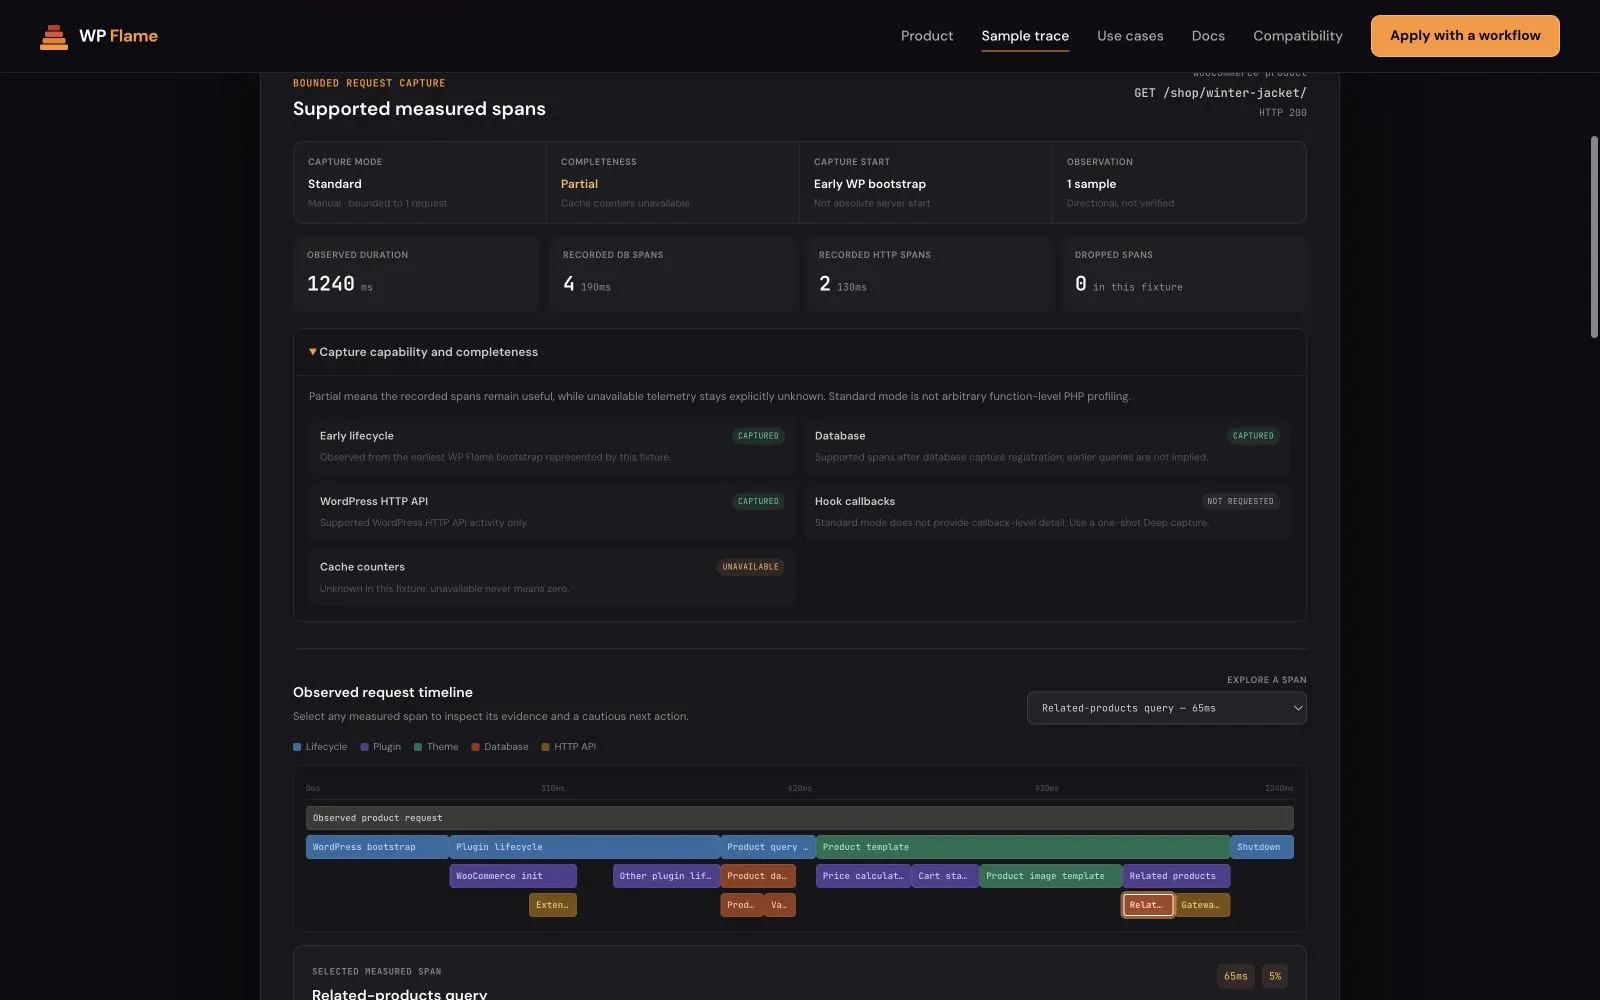Click the GET /shop/winter-jacket/ request path
This screenshot has height=1000, width=1600.
[x=1220, y=93]
